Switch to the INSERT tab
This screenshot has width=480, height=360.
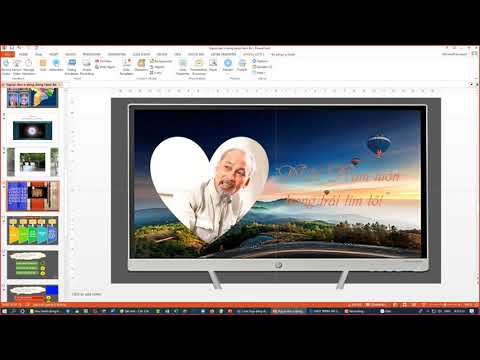[x=54, y=54]
